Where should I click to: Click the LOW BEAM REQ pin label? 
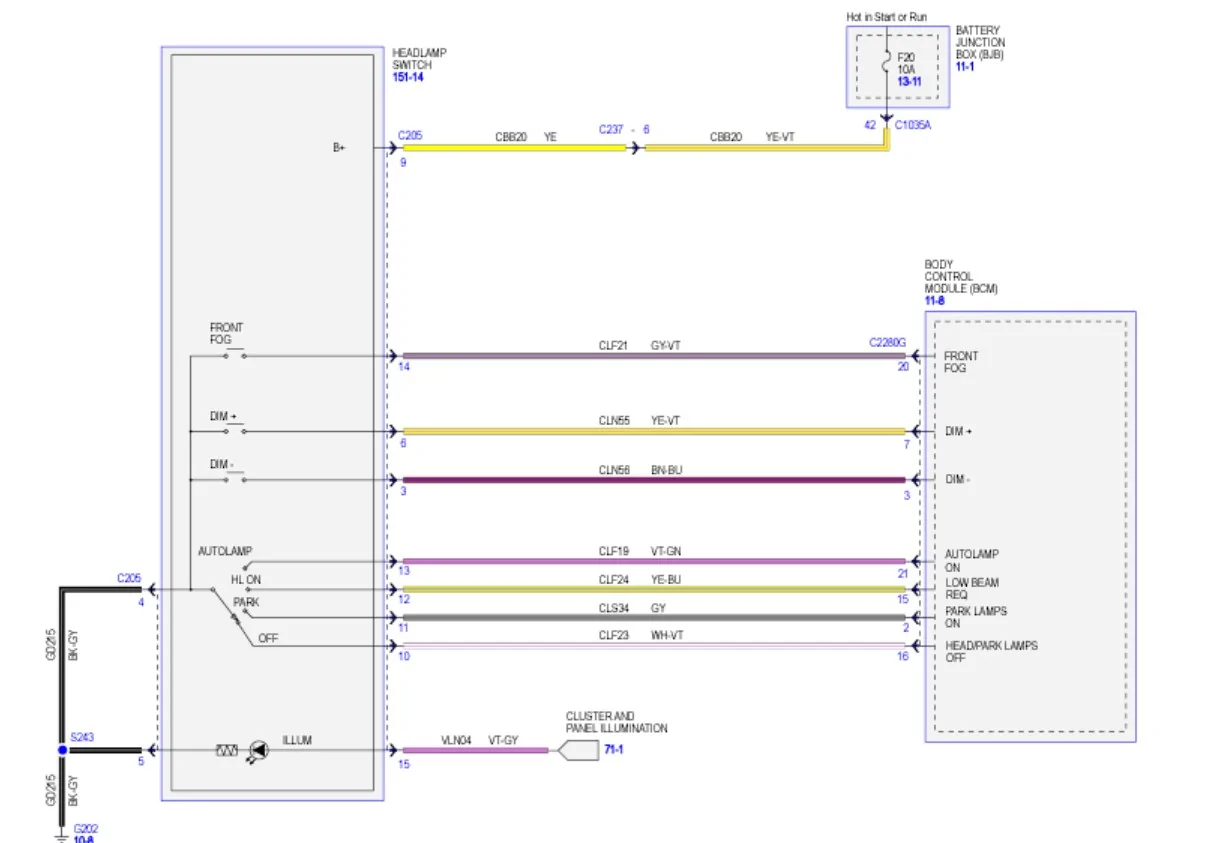pos(972,588)
